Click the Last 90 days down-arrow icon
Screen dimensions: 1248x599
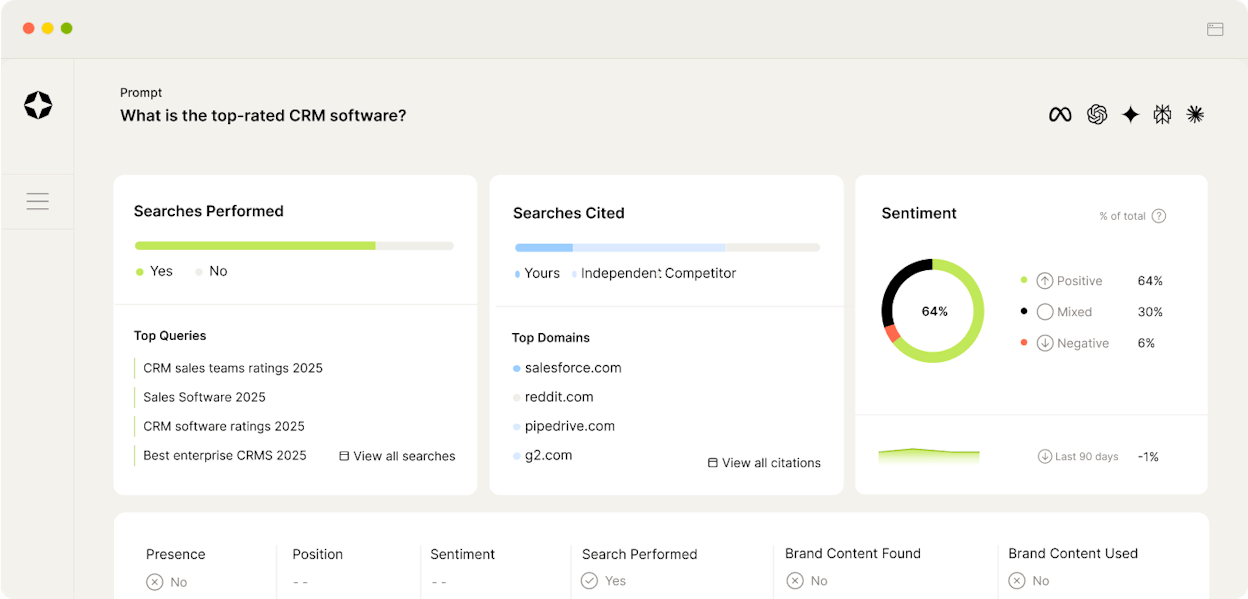pyautogui.click(x=1045, y=456)
